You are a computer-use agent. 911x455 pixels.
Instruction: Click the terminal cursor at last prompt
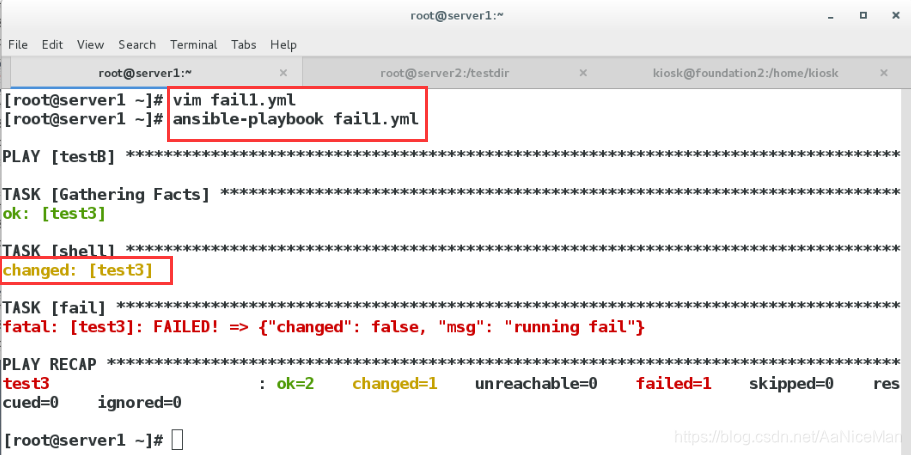[178, 440]
